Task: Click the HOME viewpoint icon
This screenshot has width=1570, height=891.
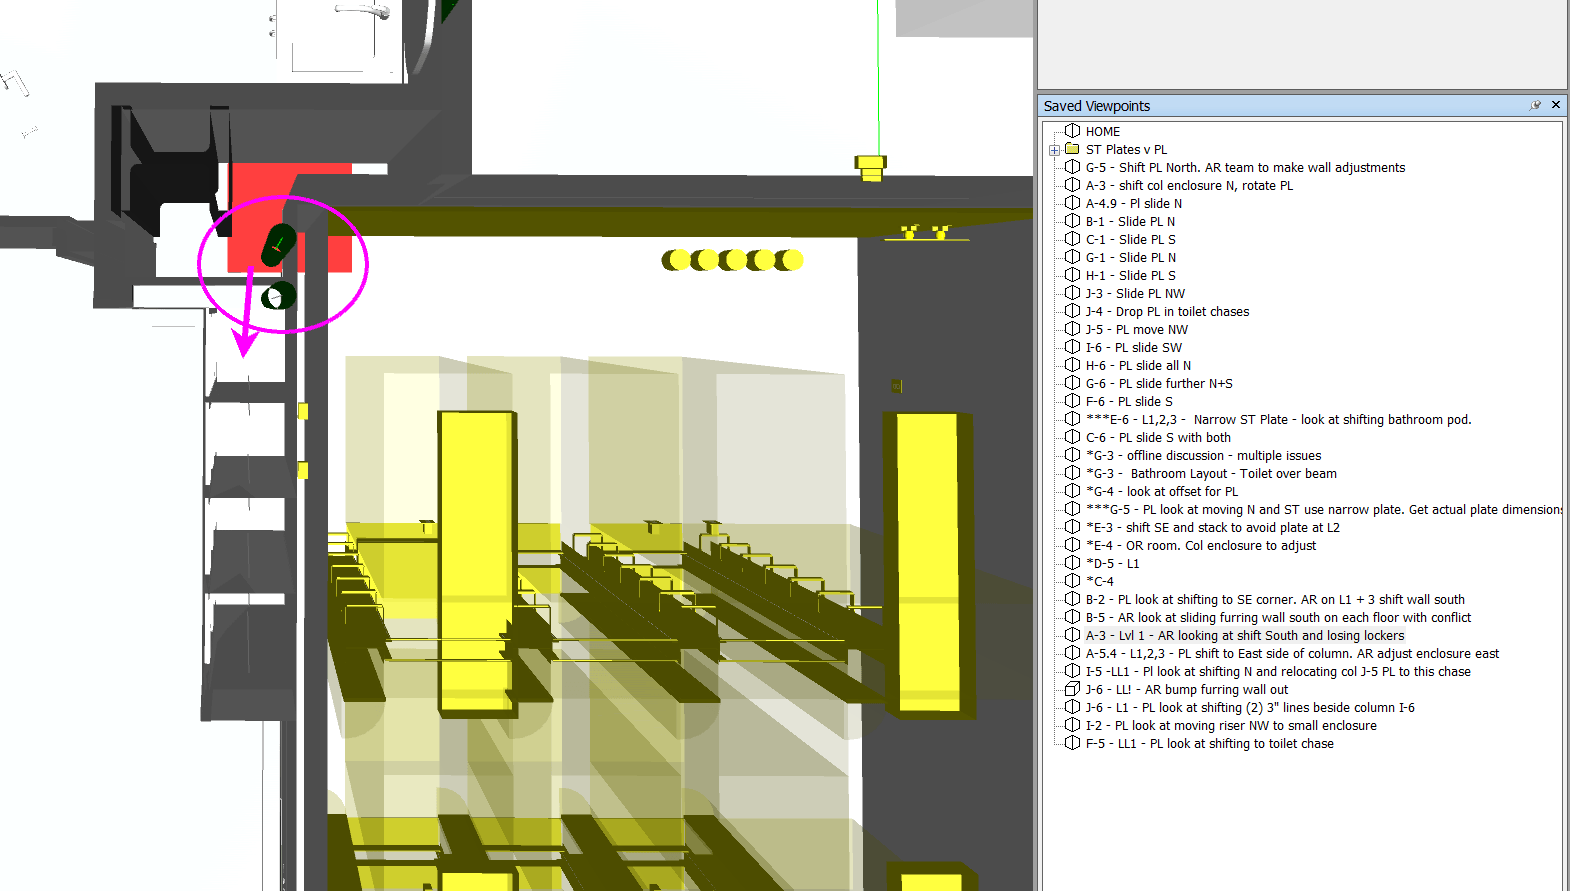Action: [x=1072, y=131]
